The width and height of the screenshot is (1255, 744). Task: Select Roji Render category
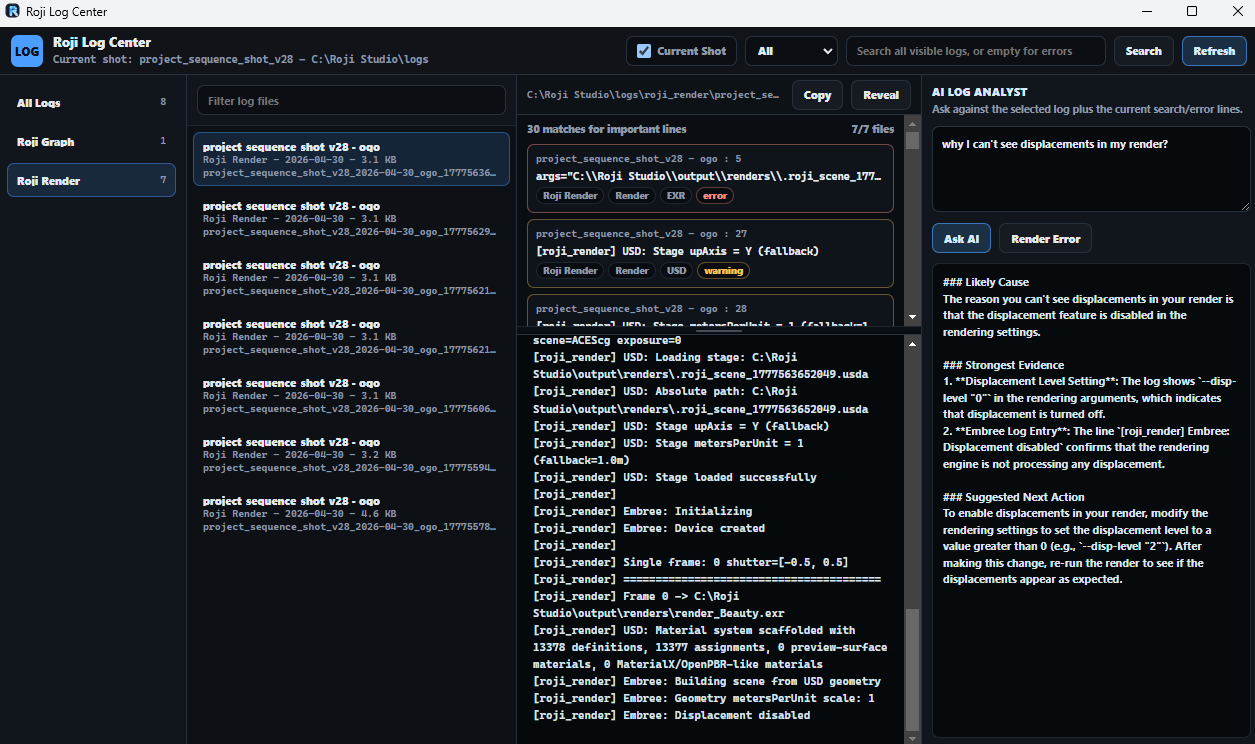tap(91, 181)
